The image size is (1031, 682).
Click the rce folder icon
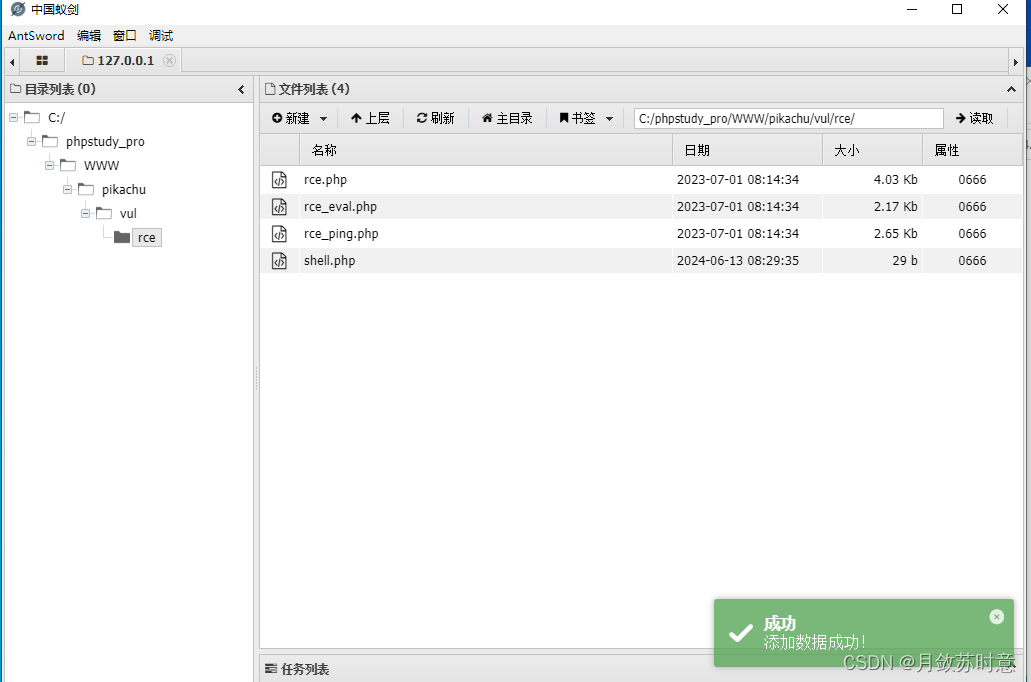coord(122,237)
